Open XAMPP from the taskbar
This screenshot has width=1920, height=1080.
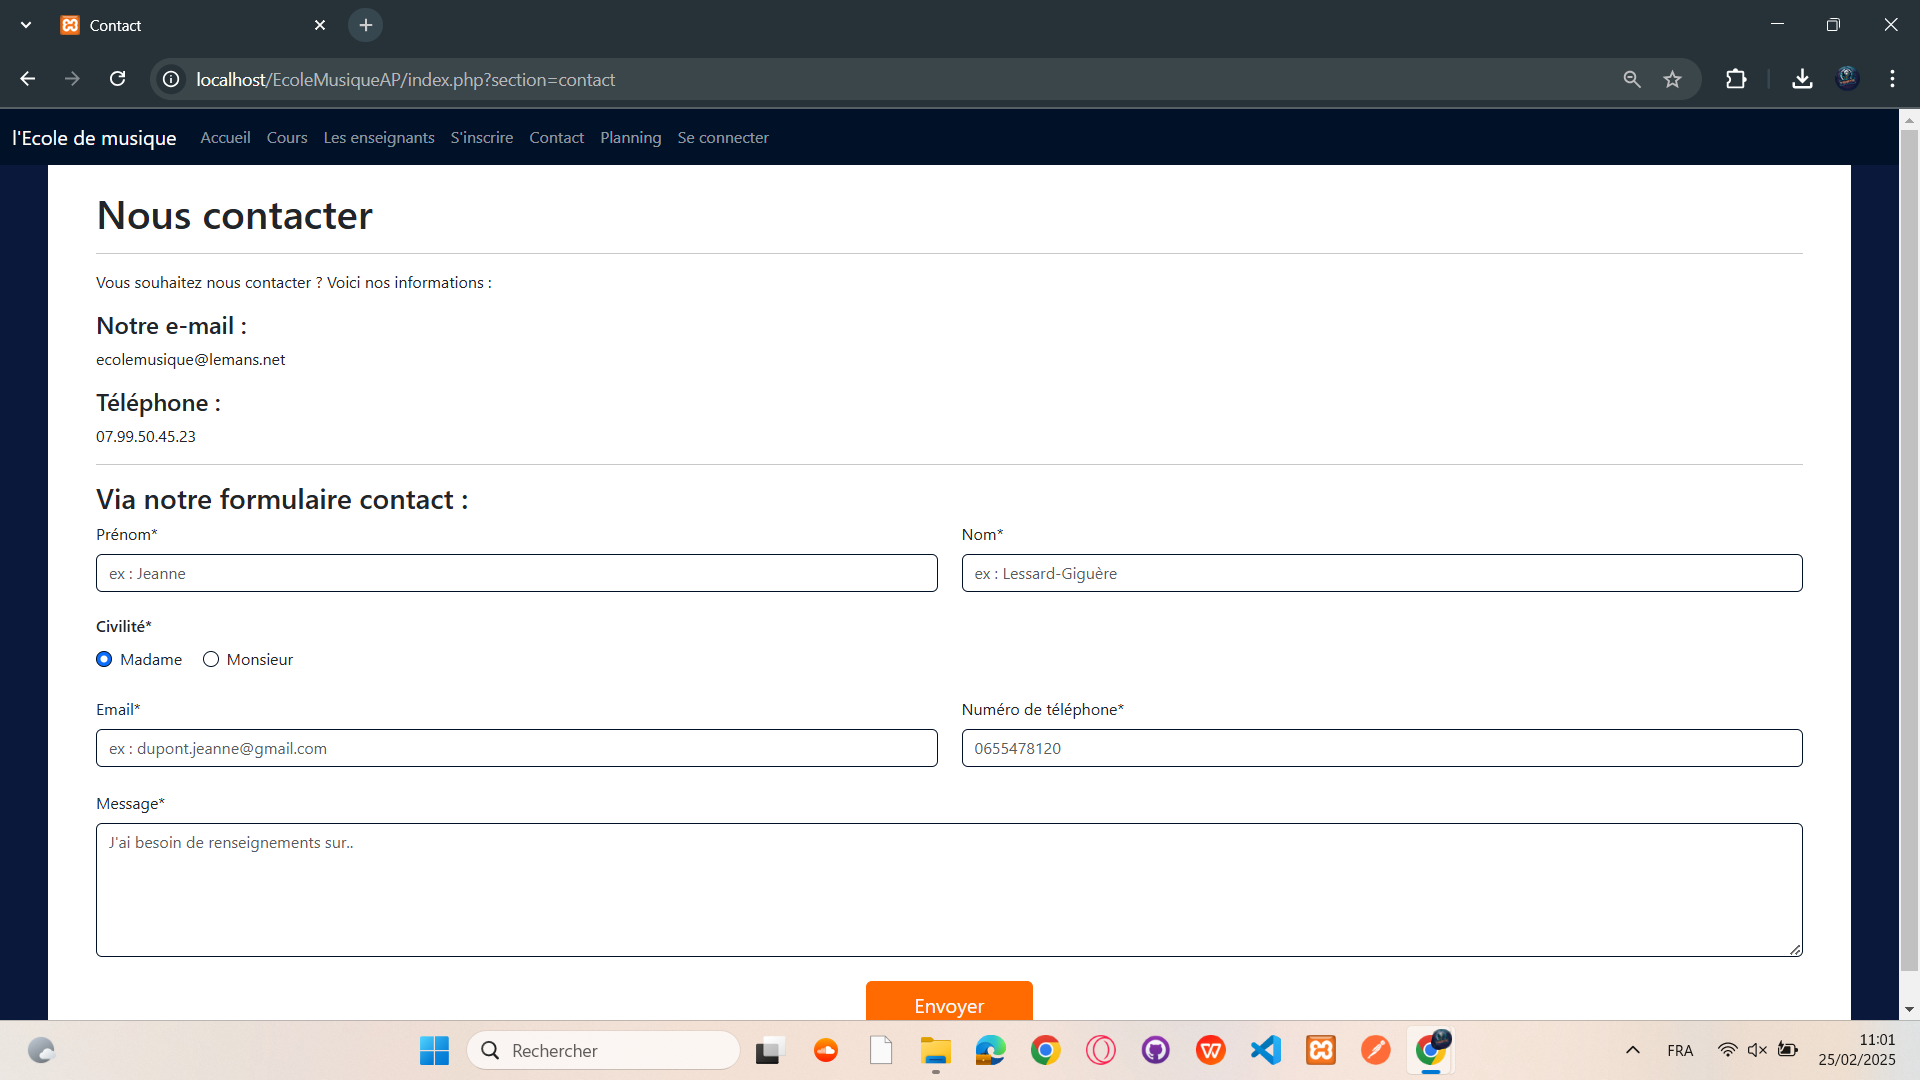click(x=1321, y=1050)
